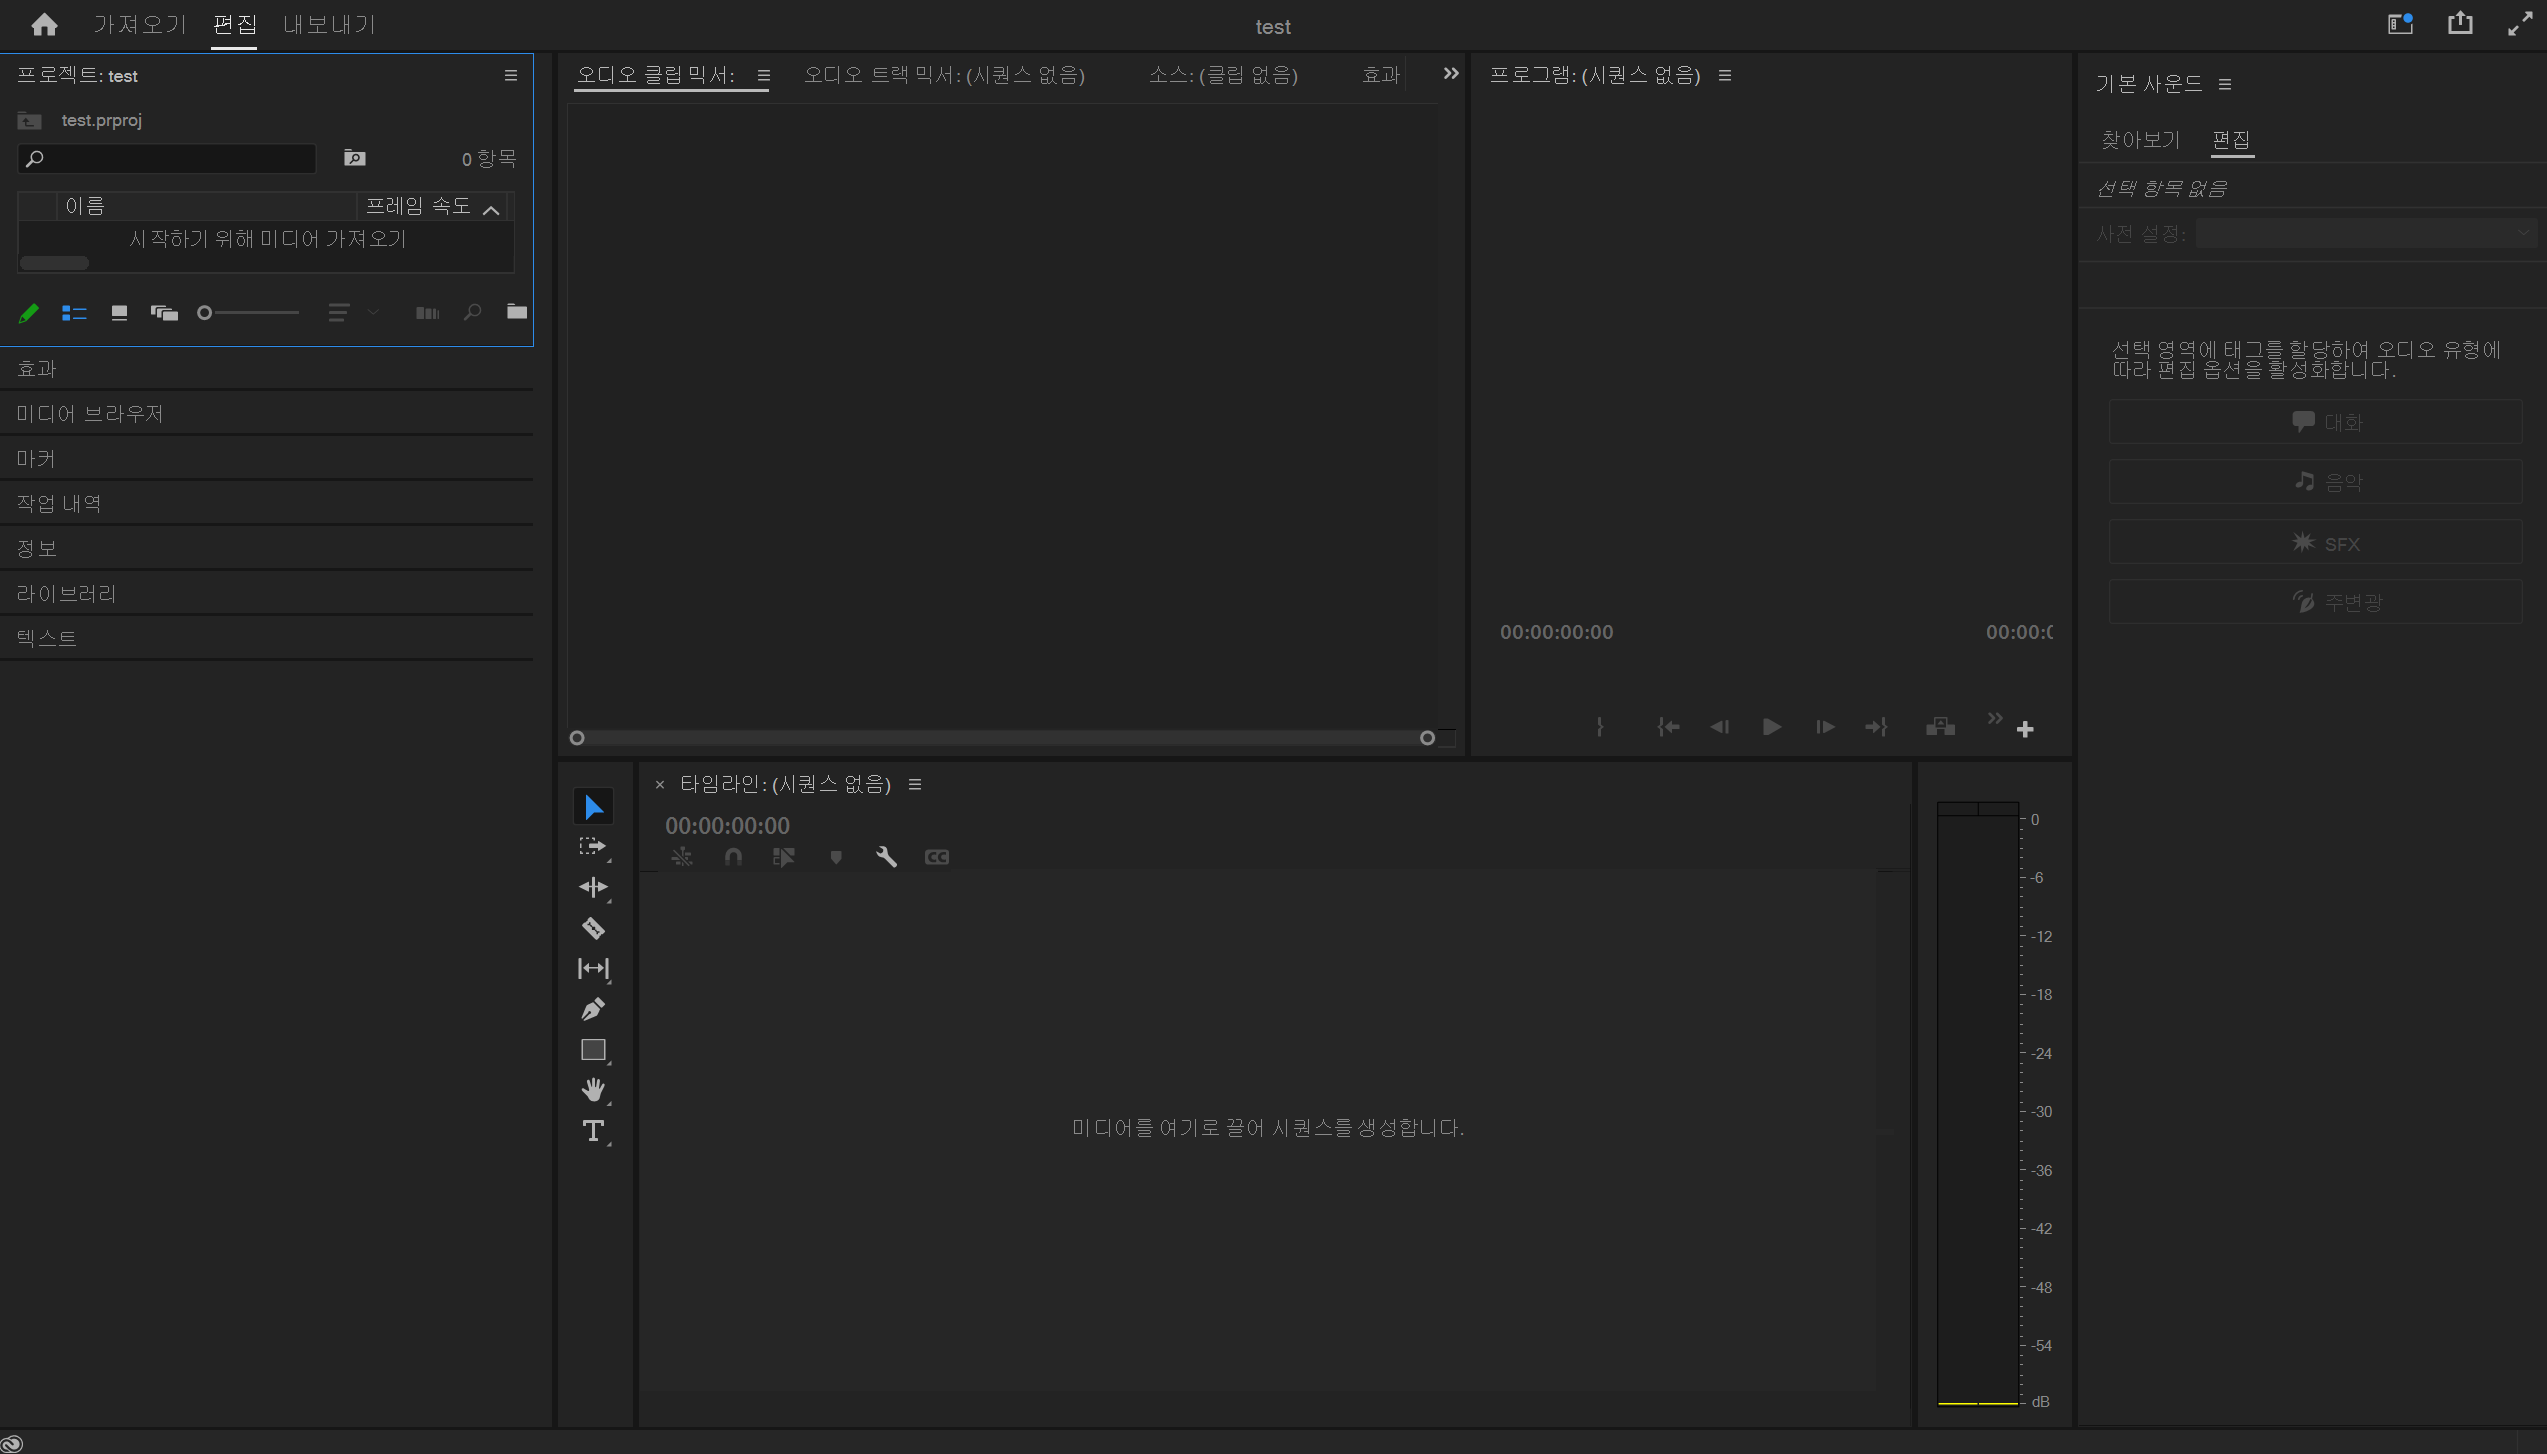Open Project panel hamburger menu
The width and height of the screenshot is (2547, 1454).
[x=511, y=75]
